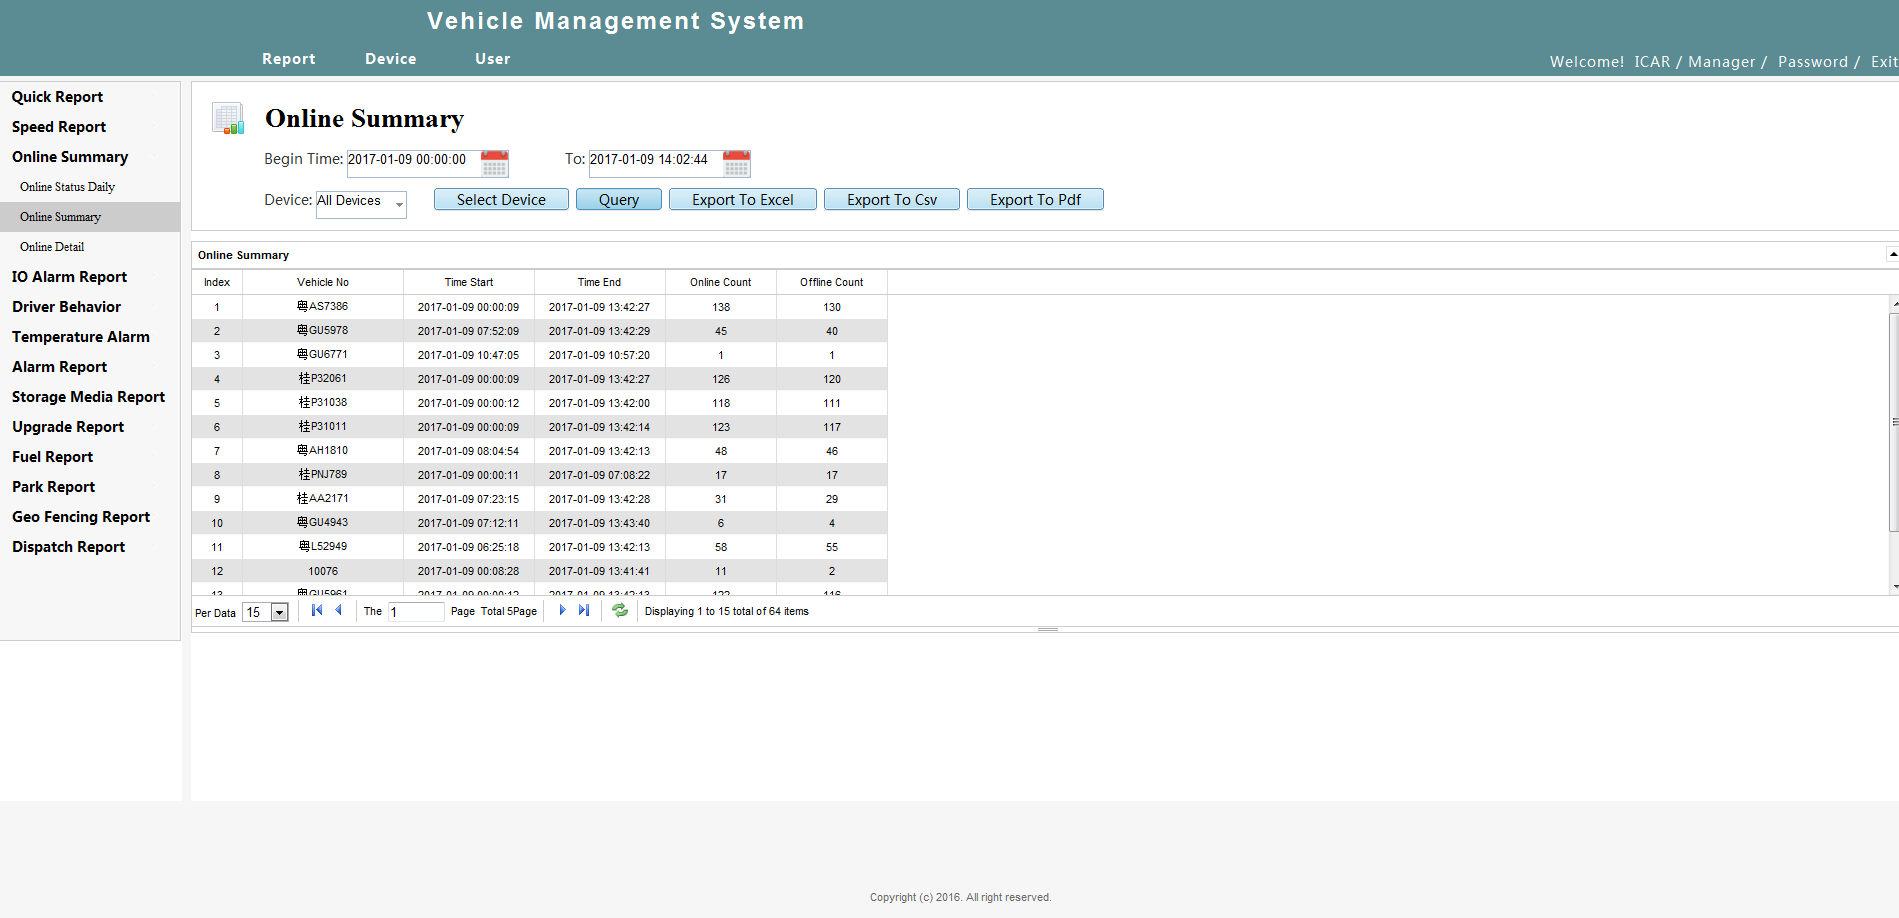Go to previous page arrow
Image resolution: width=1899 pixels, height=918 pixels.
coord(338,611)
